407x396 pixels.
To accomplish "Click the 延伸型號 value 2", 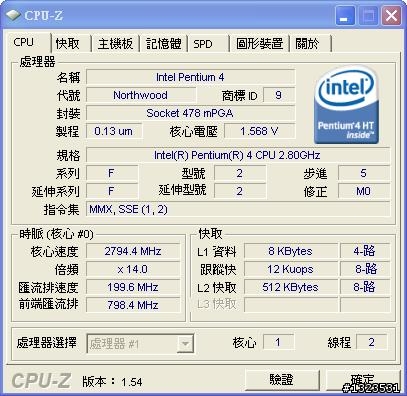I will point(240,191).
